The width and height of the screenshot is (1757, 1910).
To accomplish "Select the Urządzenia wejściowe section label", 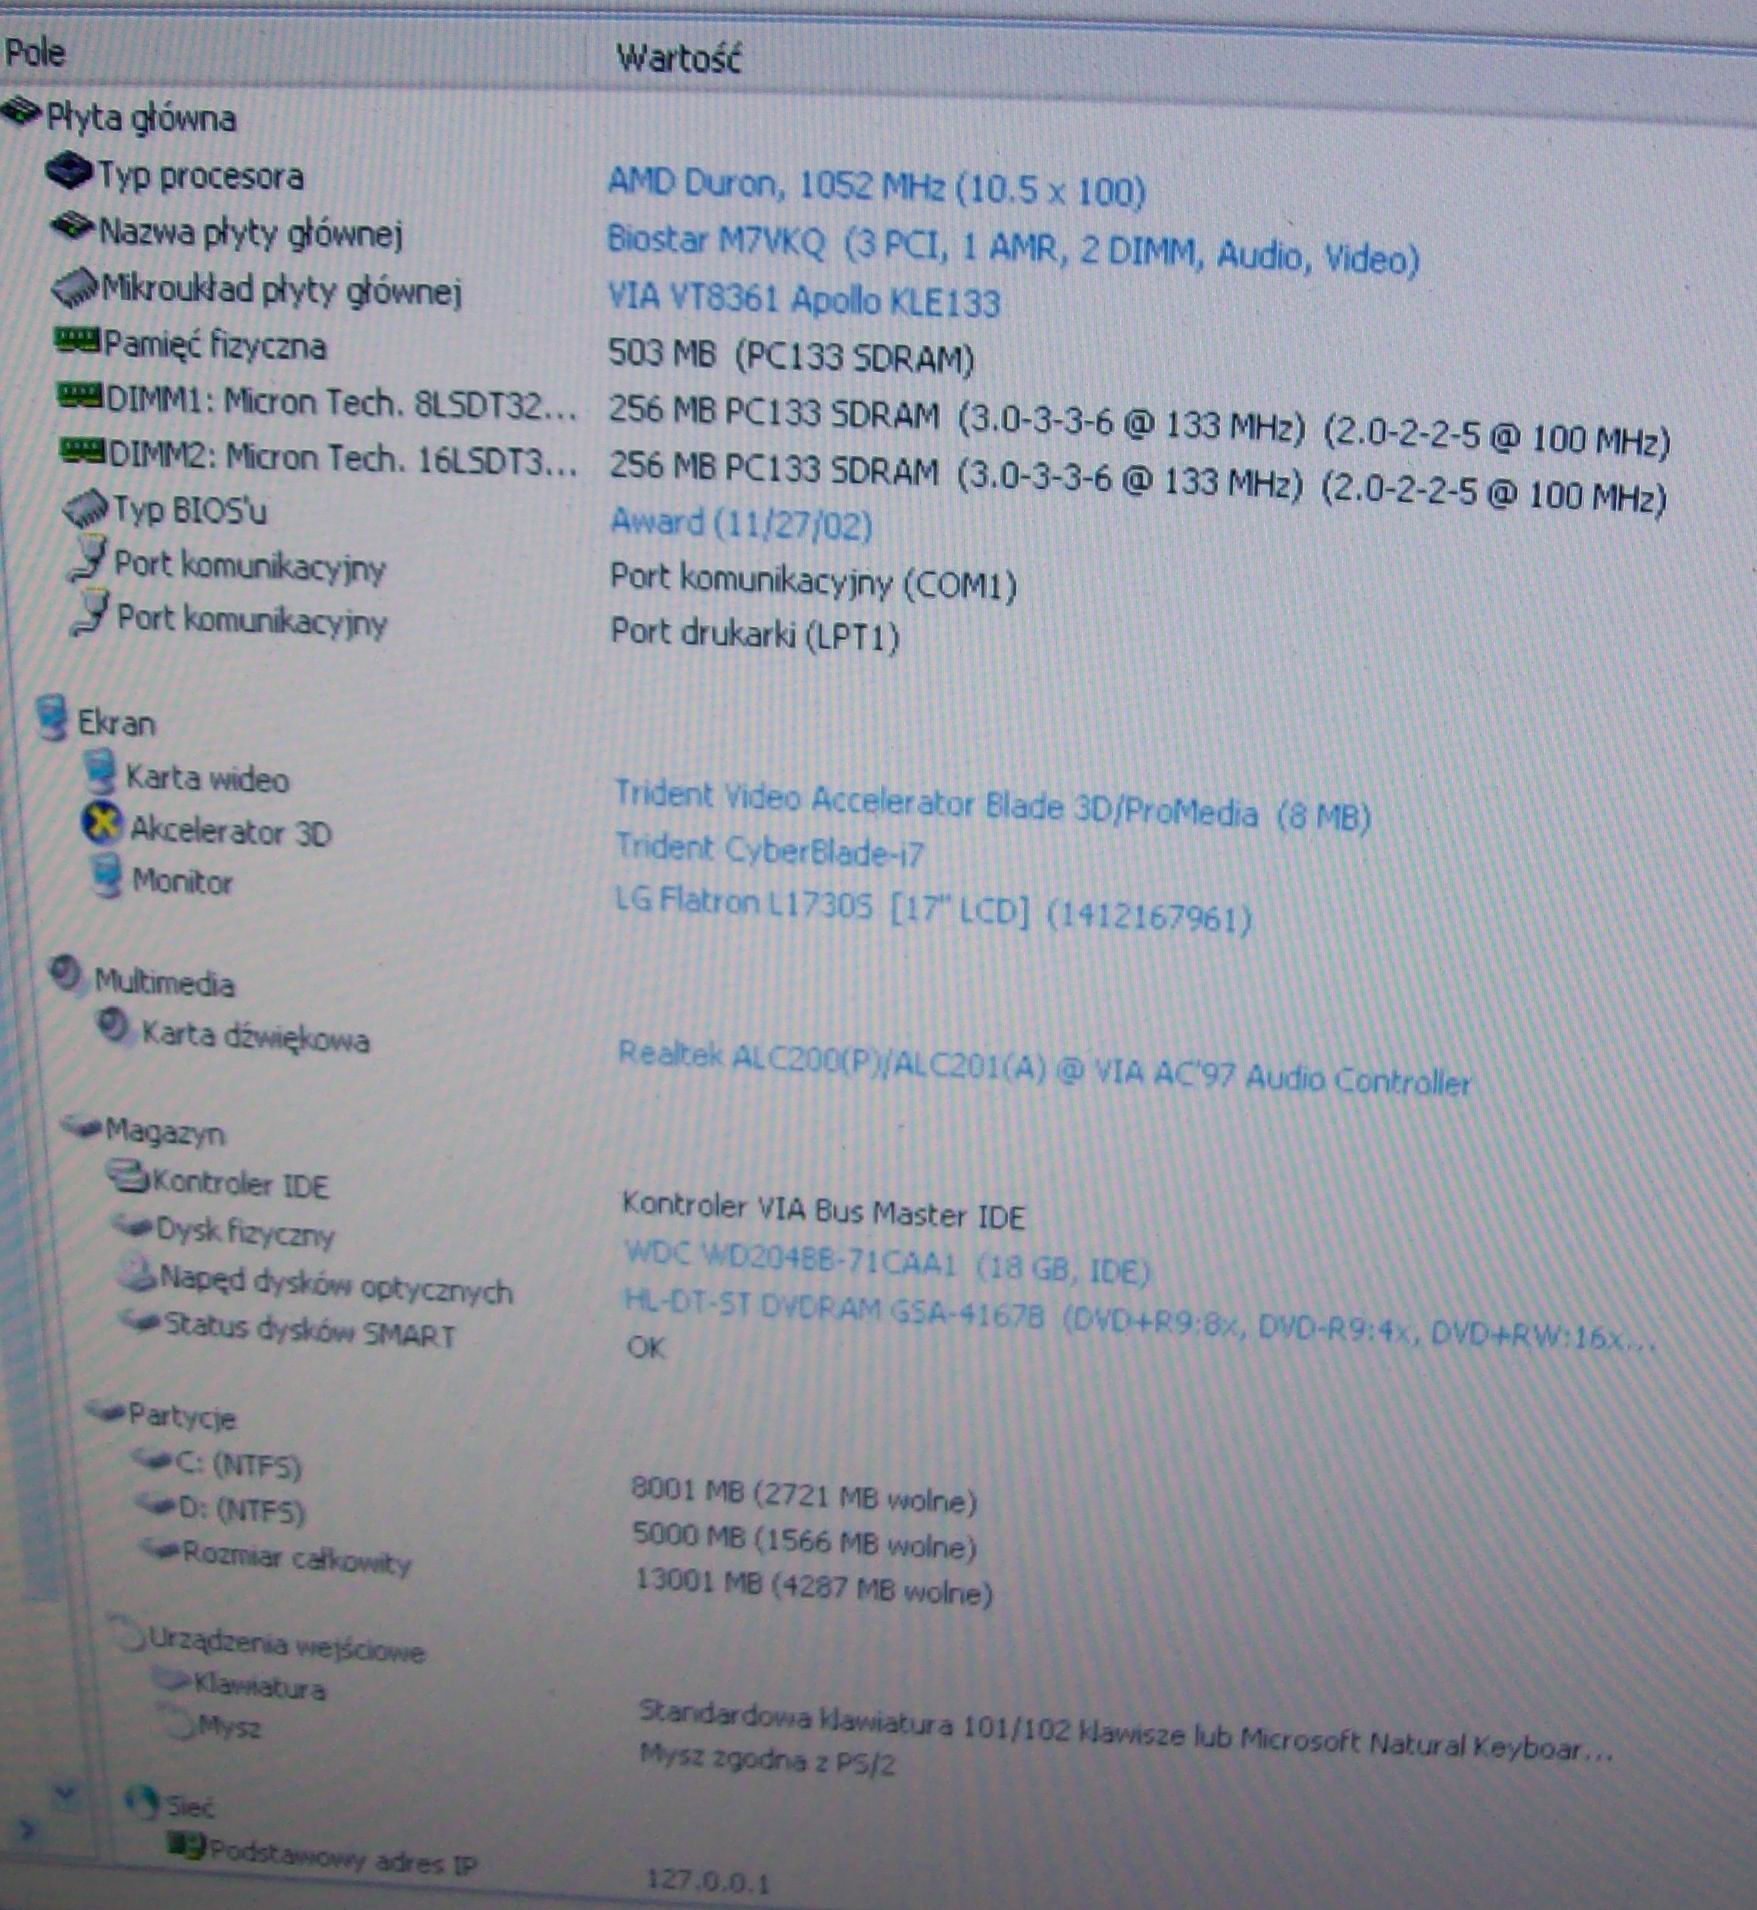I will click(x=287, y=1645).
